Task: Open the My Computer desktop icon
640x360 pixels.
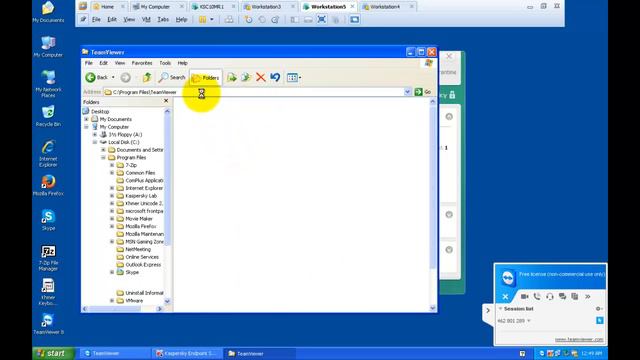Action: 48,47
